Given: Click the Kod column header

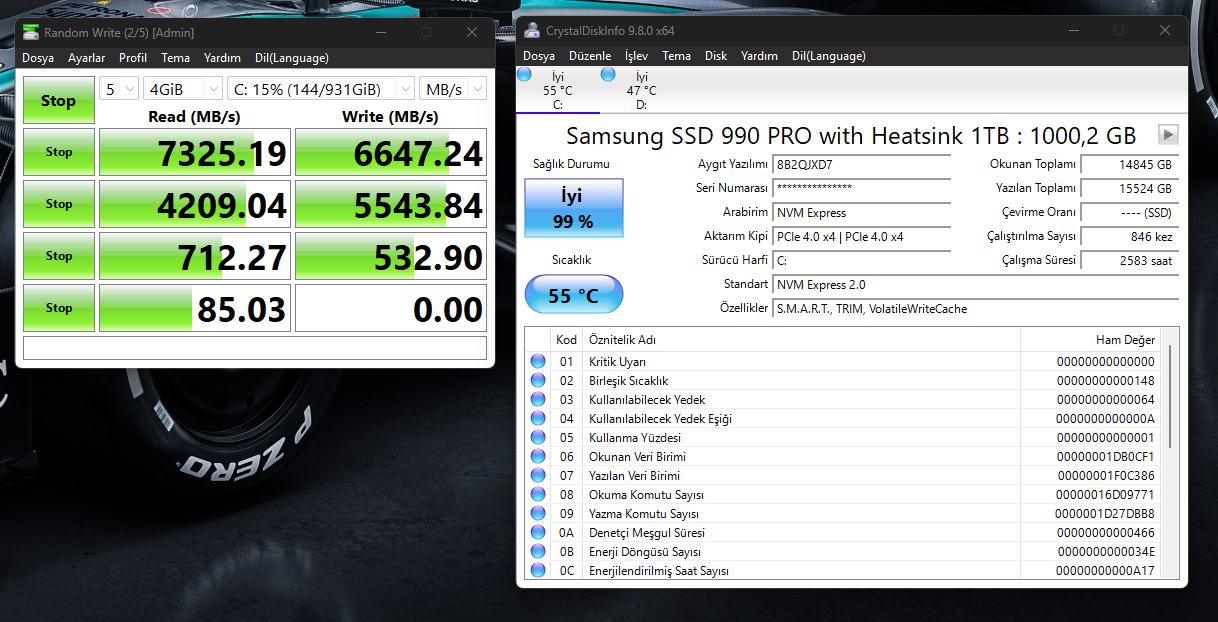Looking at the screenshot, I should (567, 339).
